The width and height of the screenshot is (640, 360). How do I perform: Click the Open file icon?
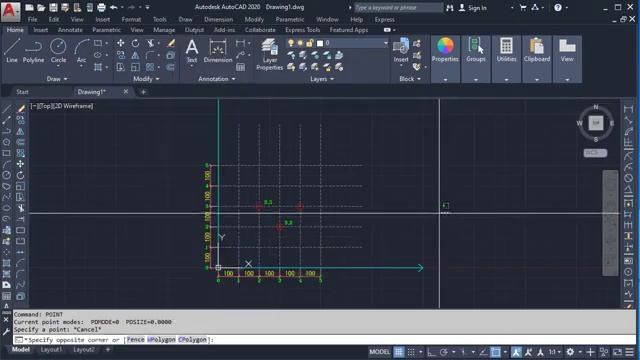point(41,7)
